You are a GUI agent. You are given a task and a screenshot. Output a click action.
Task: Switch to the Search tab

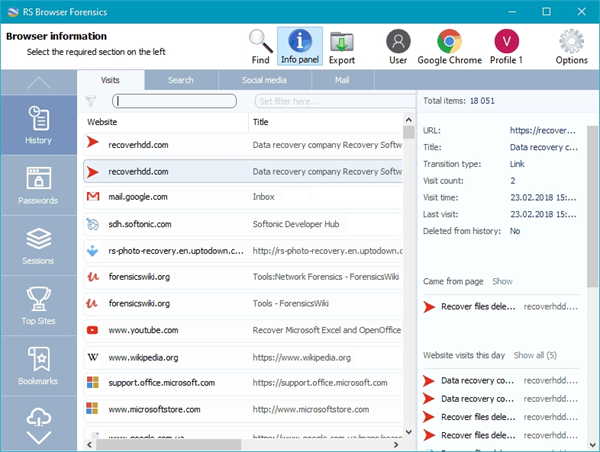coord(181,80)
